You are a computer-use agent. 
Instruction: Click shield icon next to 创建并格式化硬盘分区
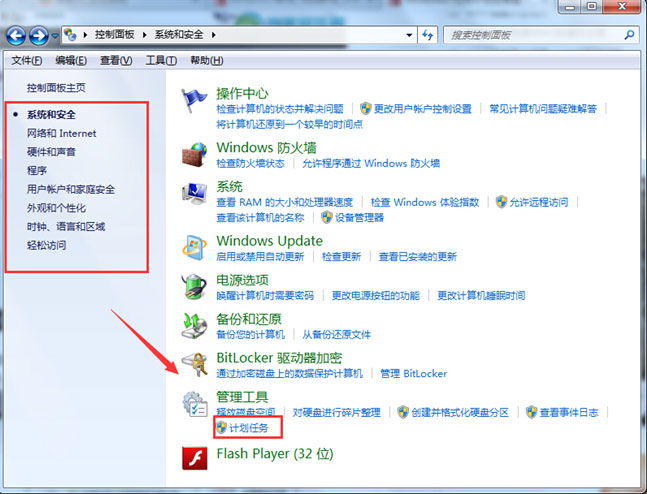403,412
